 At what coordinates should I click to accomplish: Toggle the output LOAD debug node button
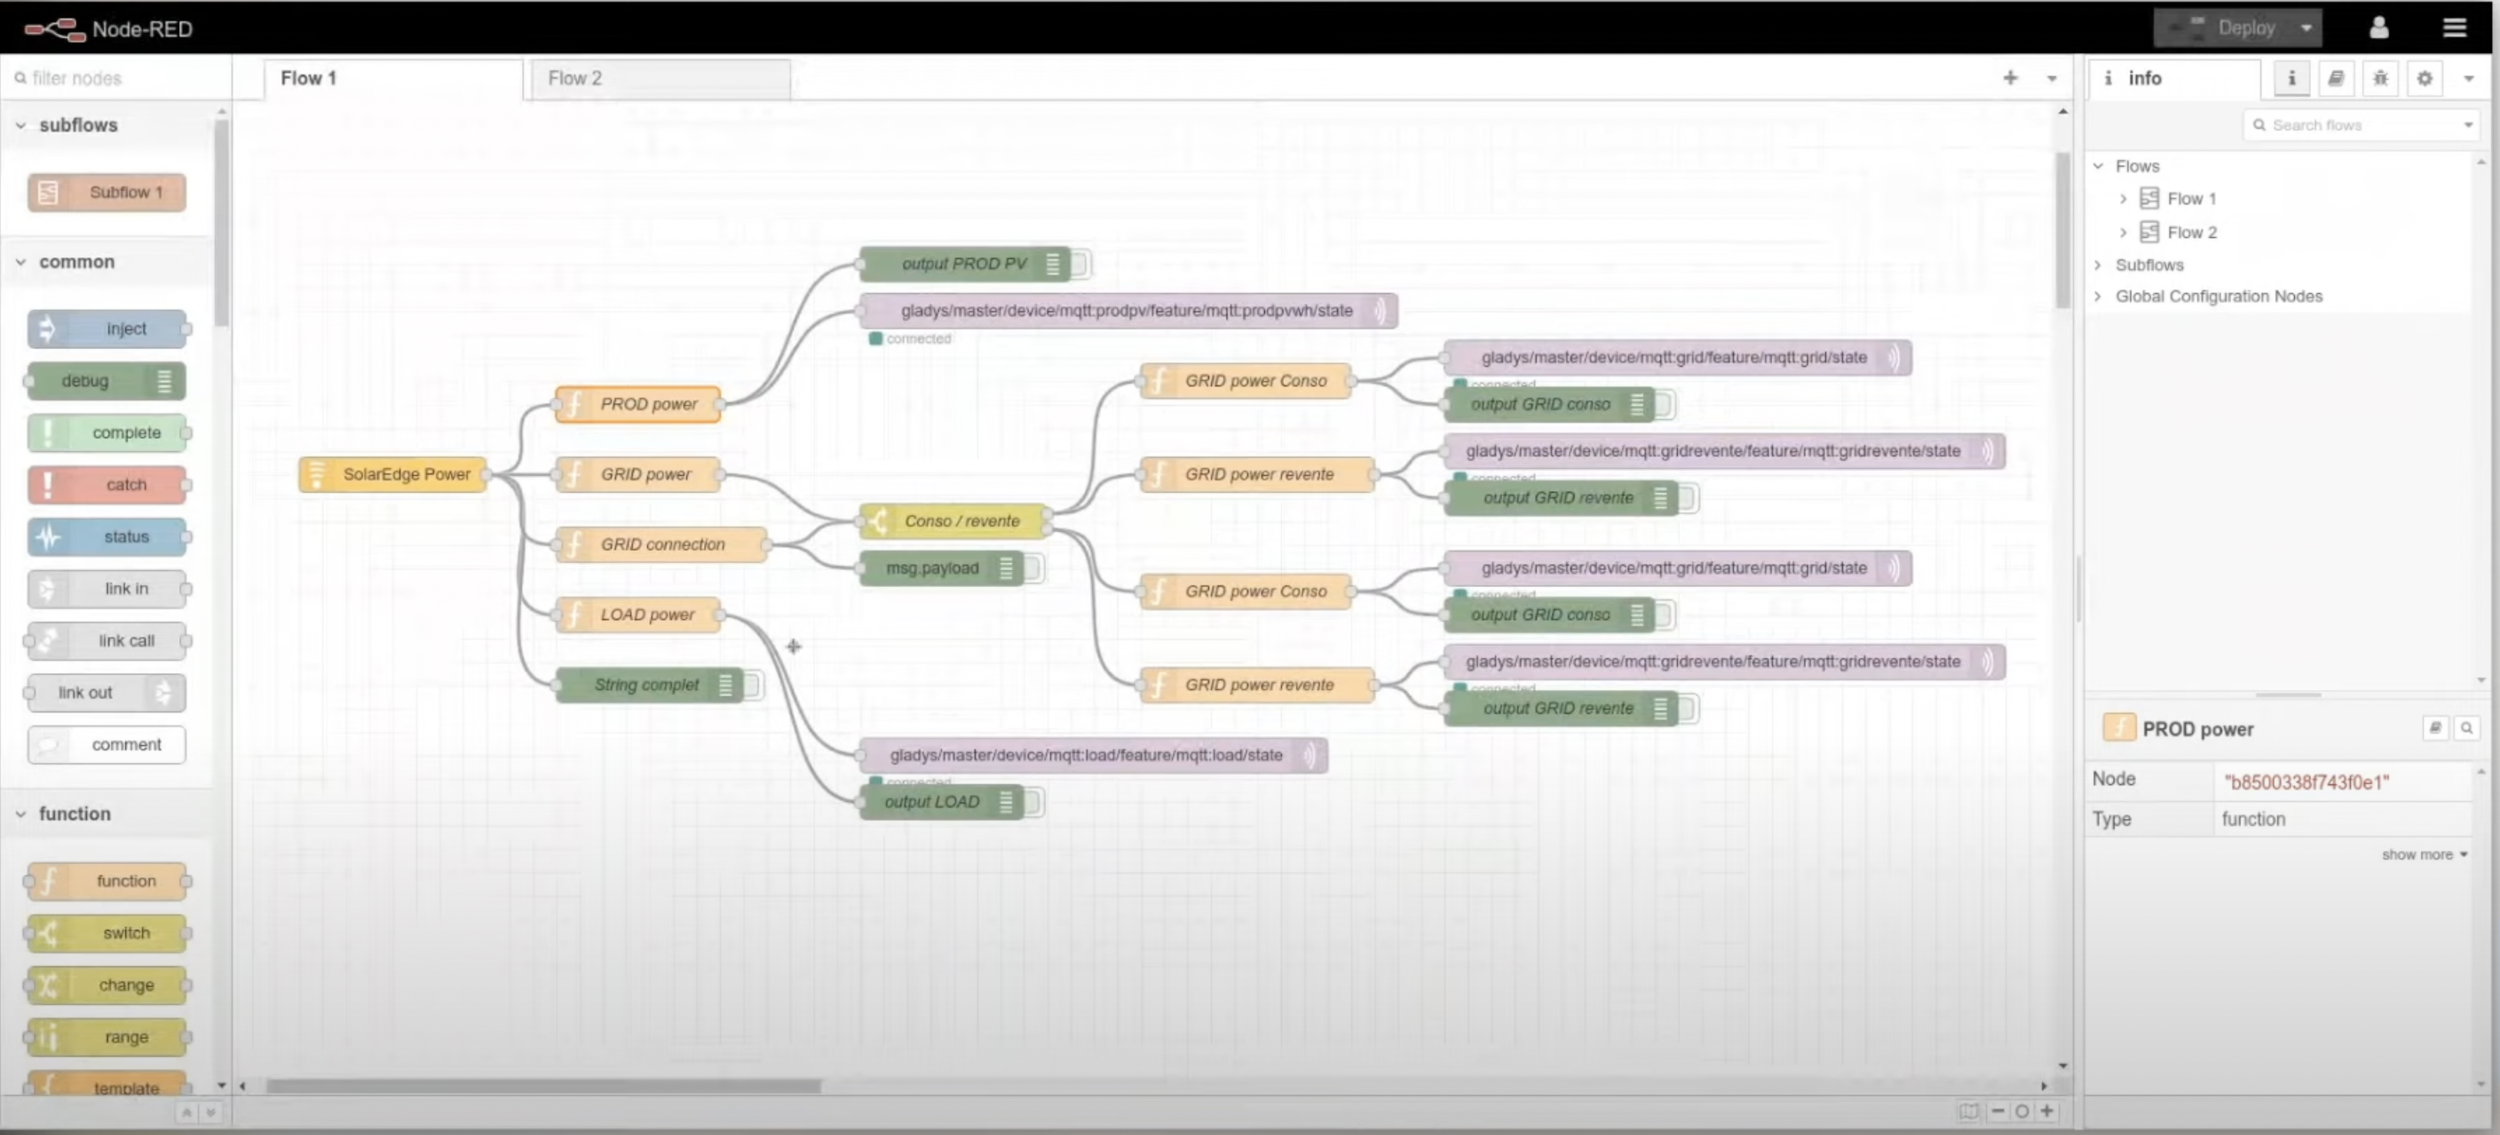coord(1034,802)
